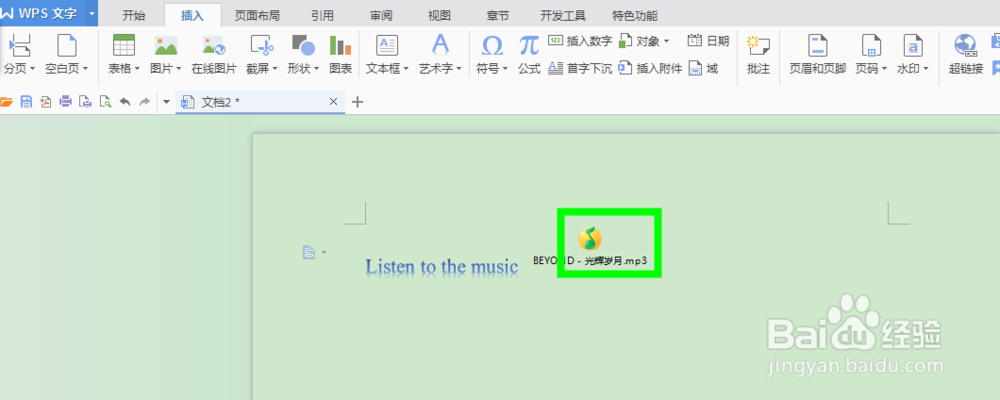Screen dimensions: 1000x400
Task: Switch to the 开始 tab
Action: click(134, 16)
